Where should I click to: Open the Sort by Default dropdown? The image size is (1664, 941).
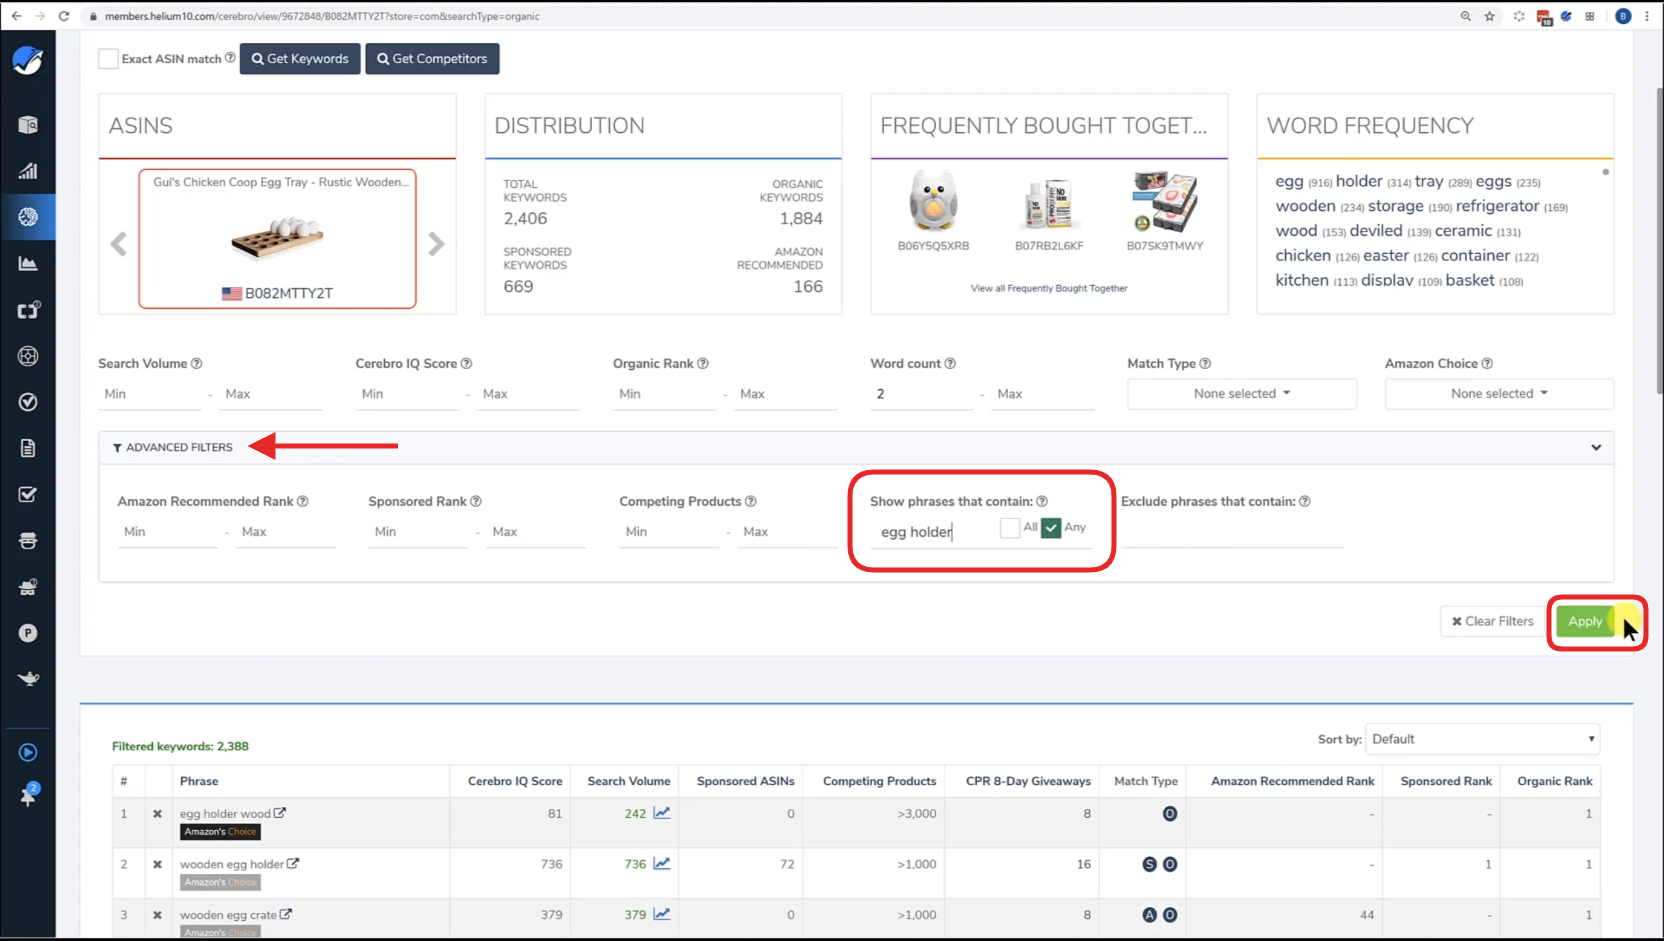(1482, 739)
